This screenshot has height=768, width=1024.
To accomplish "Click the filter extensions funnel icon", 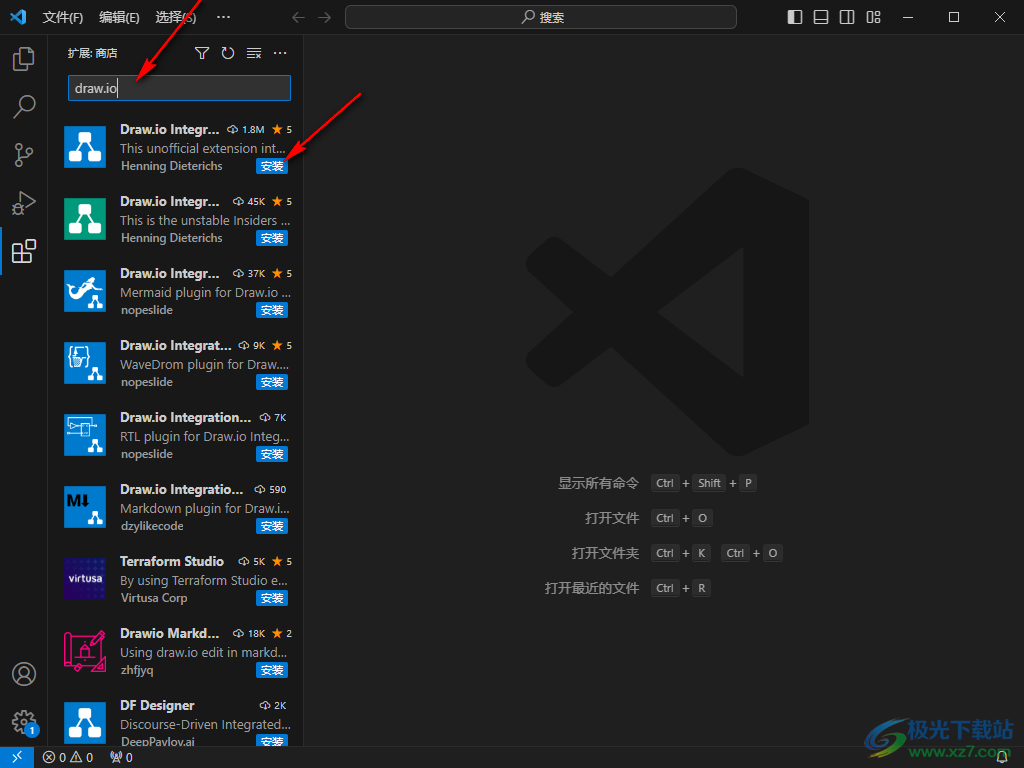I will coord(202,53).
